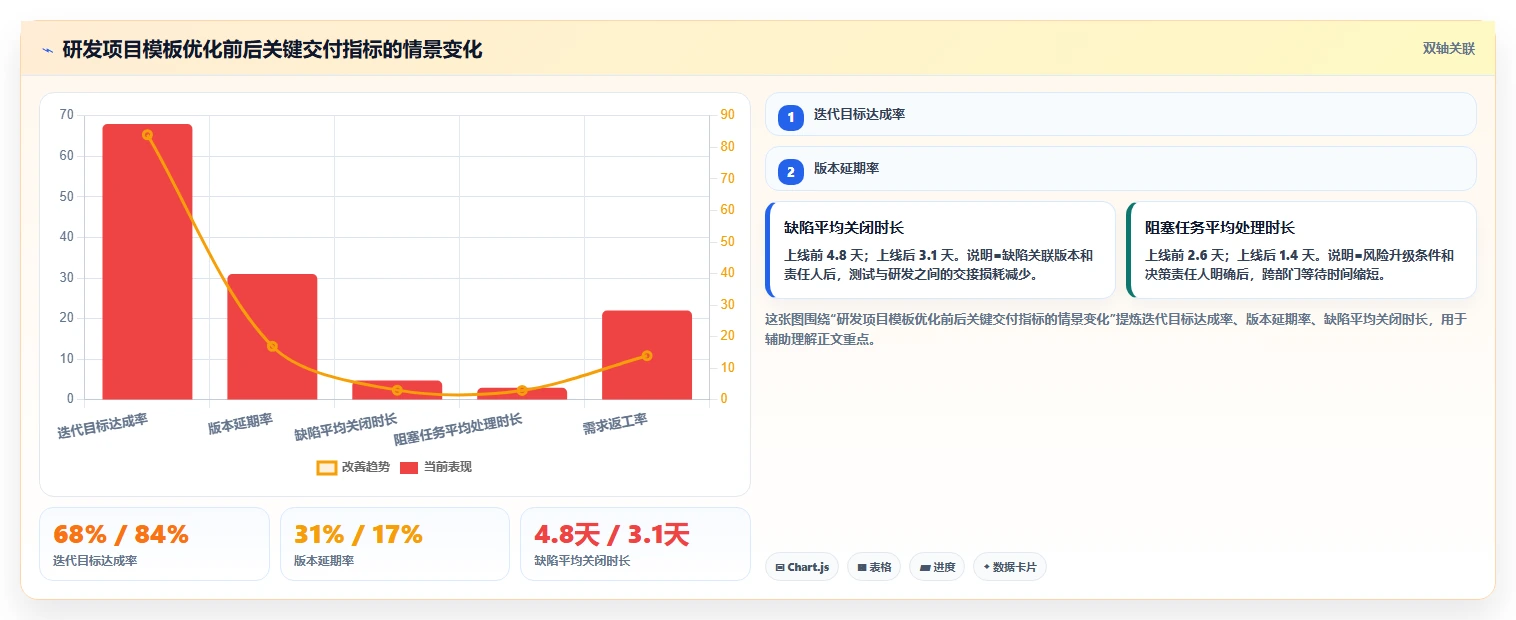The height and width of the screenshot is (620, 1516).
Task: Click the 进度 chip icon
Action: pos(924,568)
